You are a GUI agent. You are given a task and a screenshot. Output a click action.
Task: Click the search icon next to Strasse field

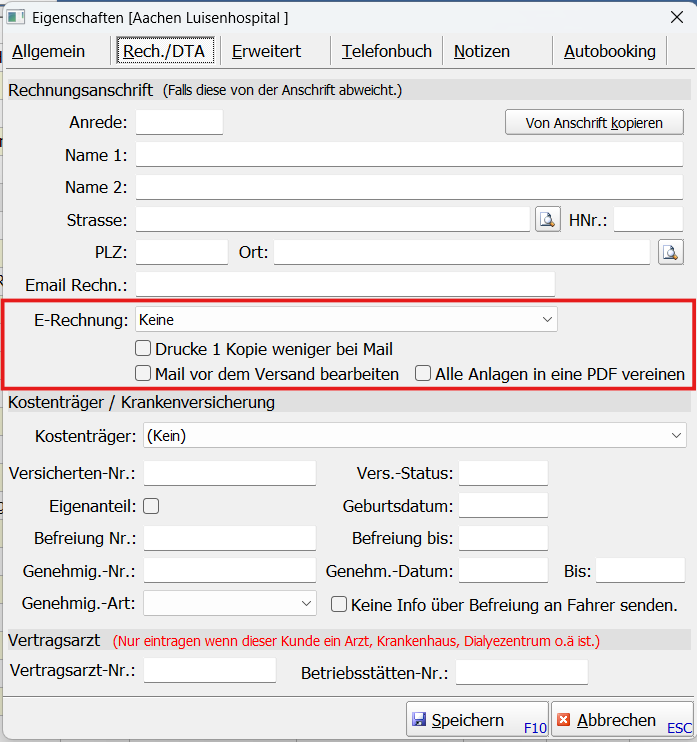[x=547, y=220]
